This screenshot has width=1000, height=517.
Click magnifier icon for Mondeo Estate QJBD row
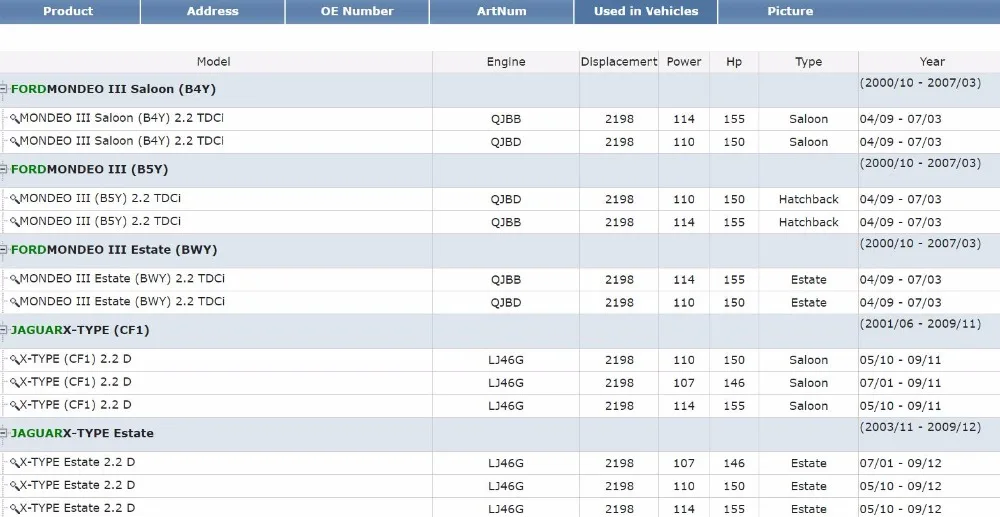(15, 302)
